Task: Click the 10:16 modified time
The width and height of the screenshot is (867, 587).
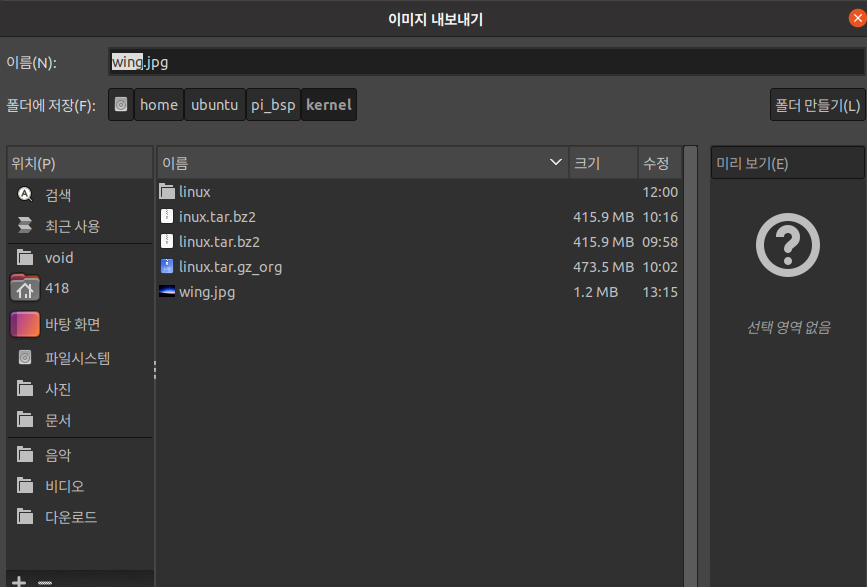Action: (x=660, y=217)
